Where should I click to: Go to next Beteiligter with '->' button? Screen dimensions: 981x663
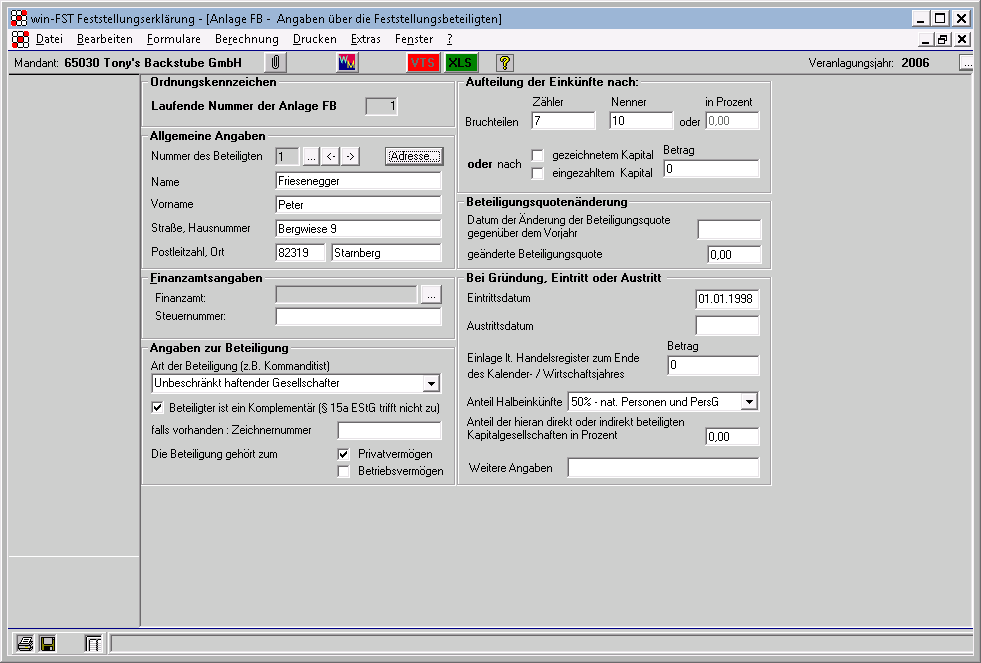point(350,157)
